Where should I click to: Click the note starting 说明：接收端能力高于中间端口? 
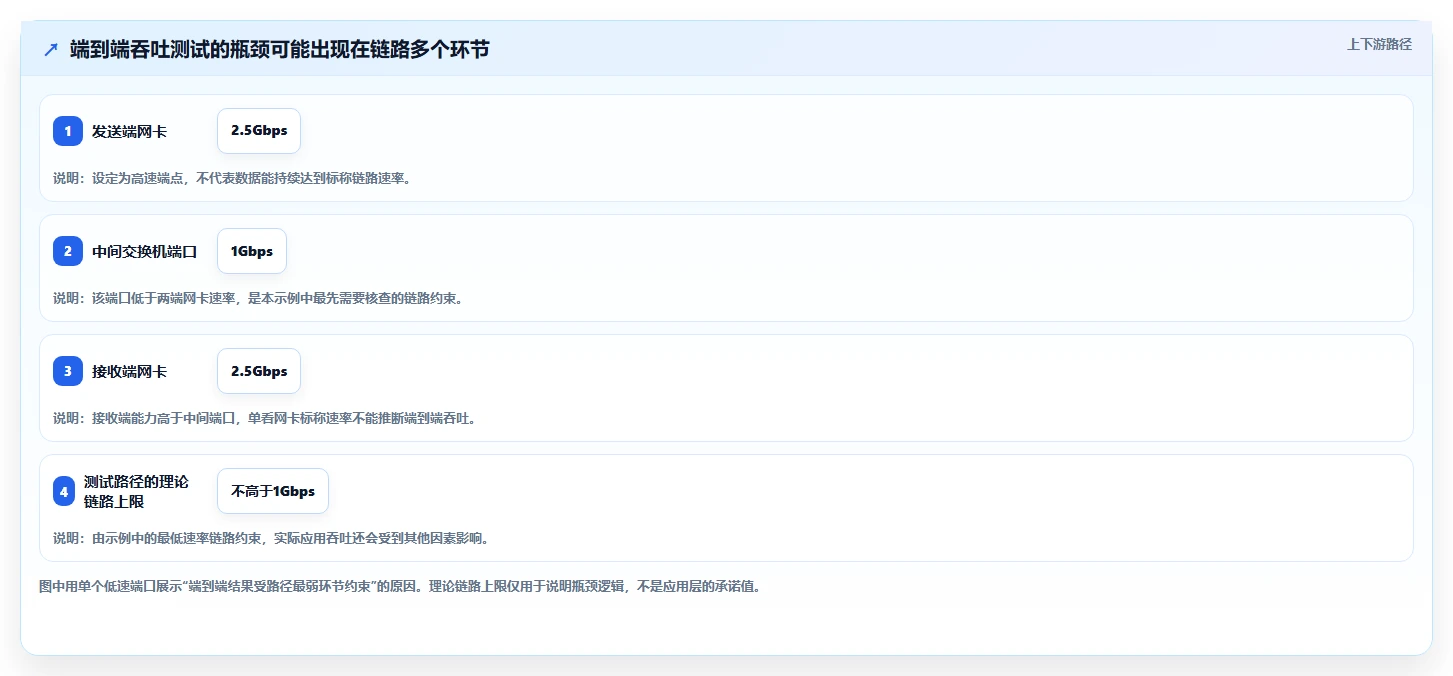click(x=264, y=418)
